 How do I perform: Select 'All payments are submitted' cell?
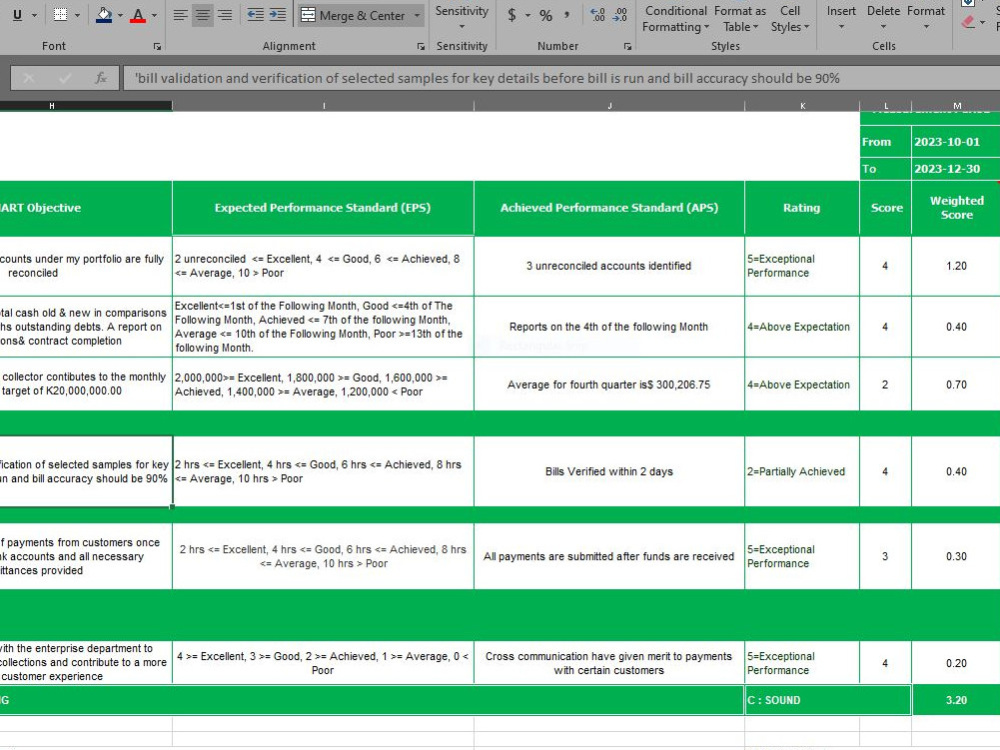pyautogui.click(x=609, y=556)
